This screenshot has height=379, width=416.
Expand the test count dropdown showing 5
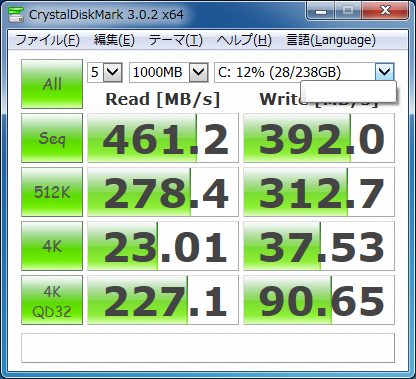click(113, 72)
